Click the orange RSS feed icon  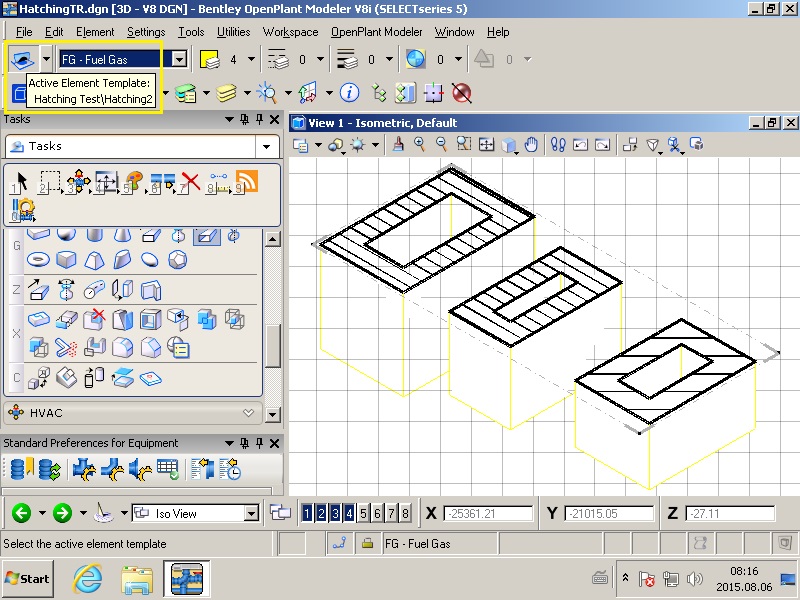pyautogui.click(x=247, y=182)
